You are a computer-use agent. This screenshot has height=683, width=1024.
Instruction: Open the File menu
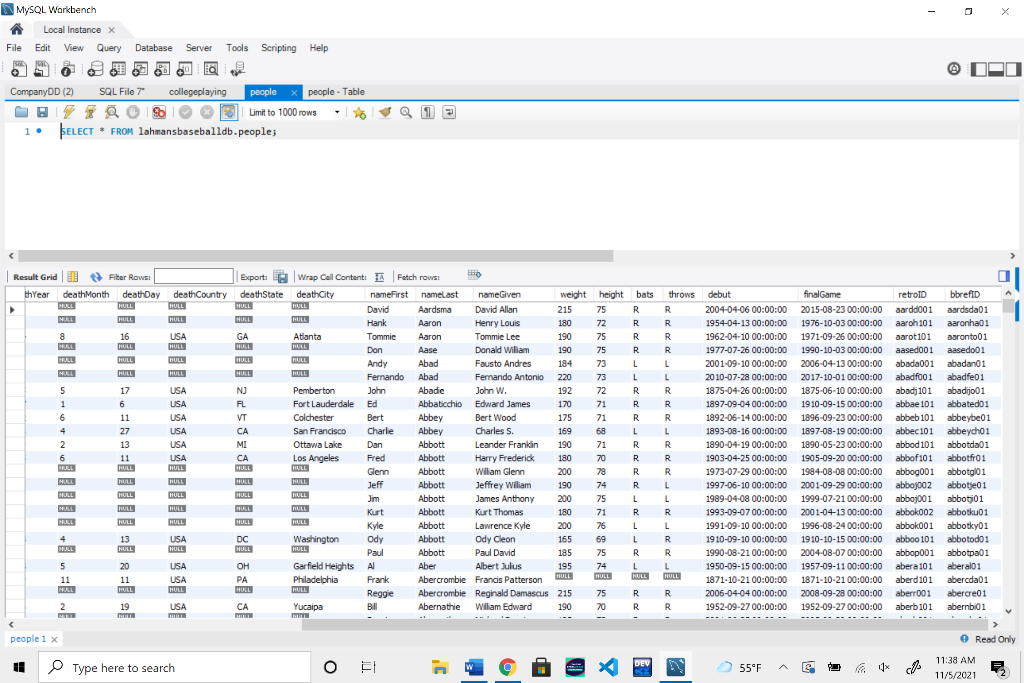click(x=14, y=48)
